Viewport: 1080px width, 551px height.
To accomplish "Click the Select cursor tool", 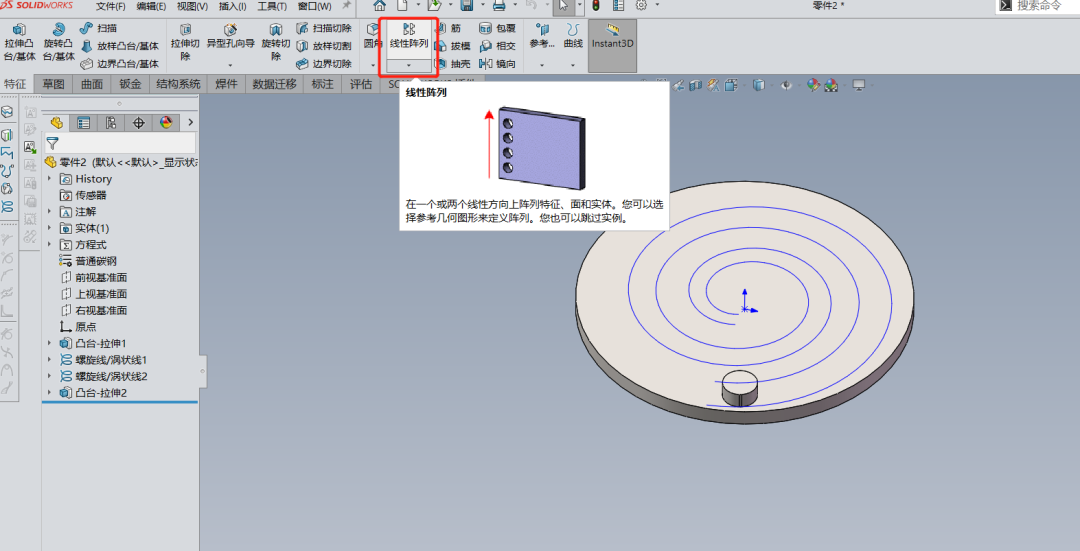I will pos(564,6).
